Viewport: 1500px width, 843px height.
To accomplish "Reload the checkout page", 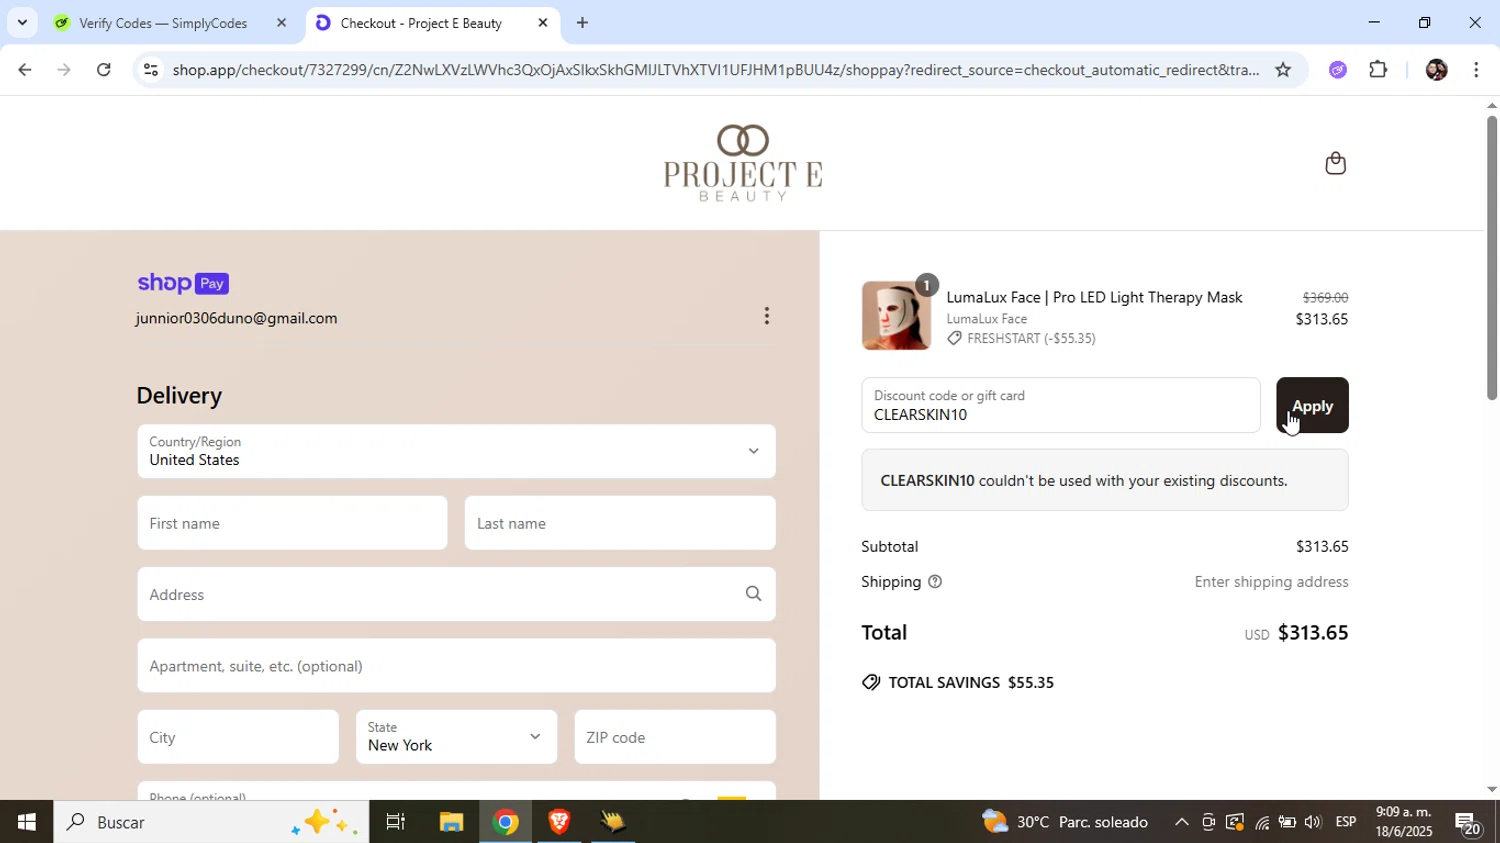I will (104, 70).
